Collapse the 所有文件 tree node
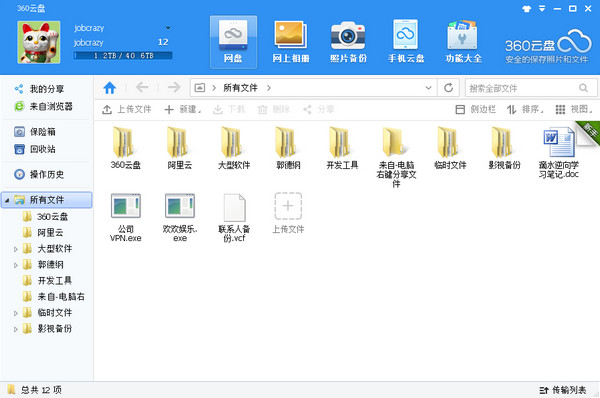 tap(7, 200)
